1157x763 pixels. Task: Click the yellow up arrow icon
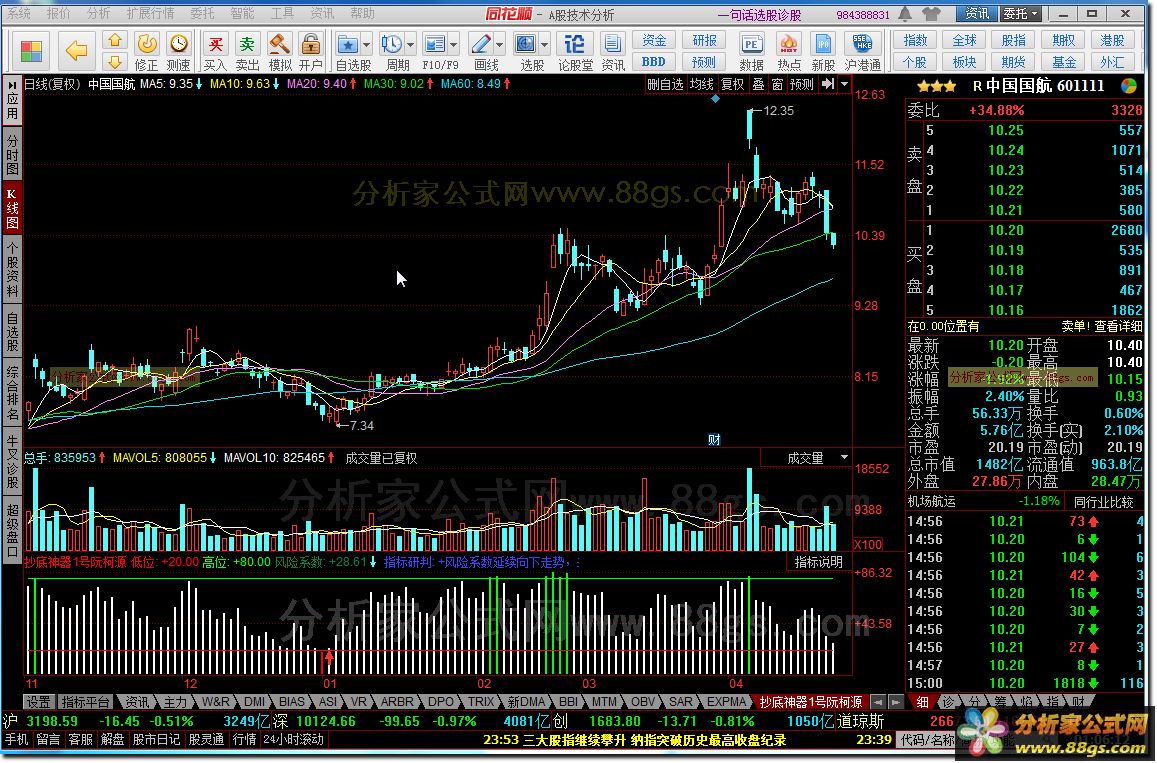pyautogui.click(x=114, y=40)
